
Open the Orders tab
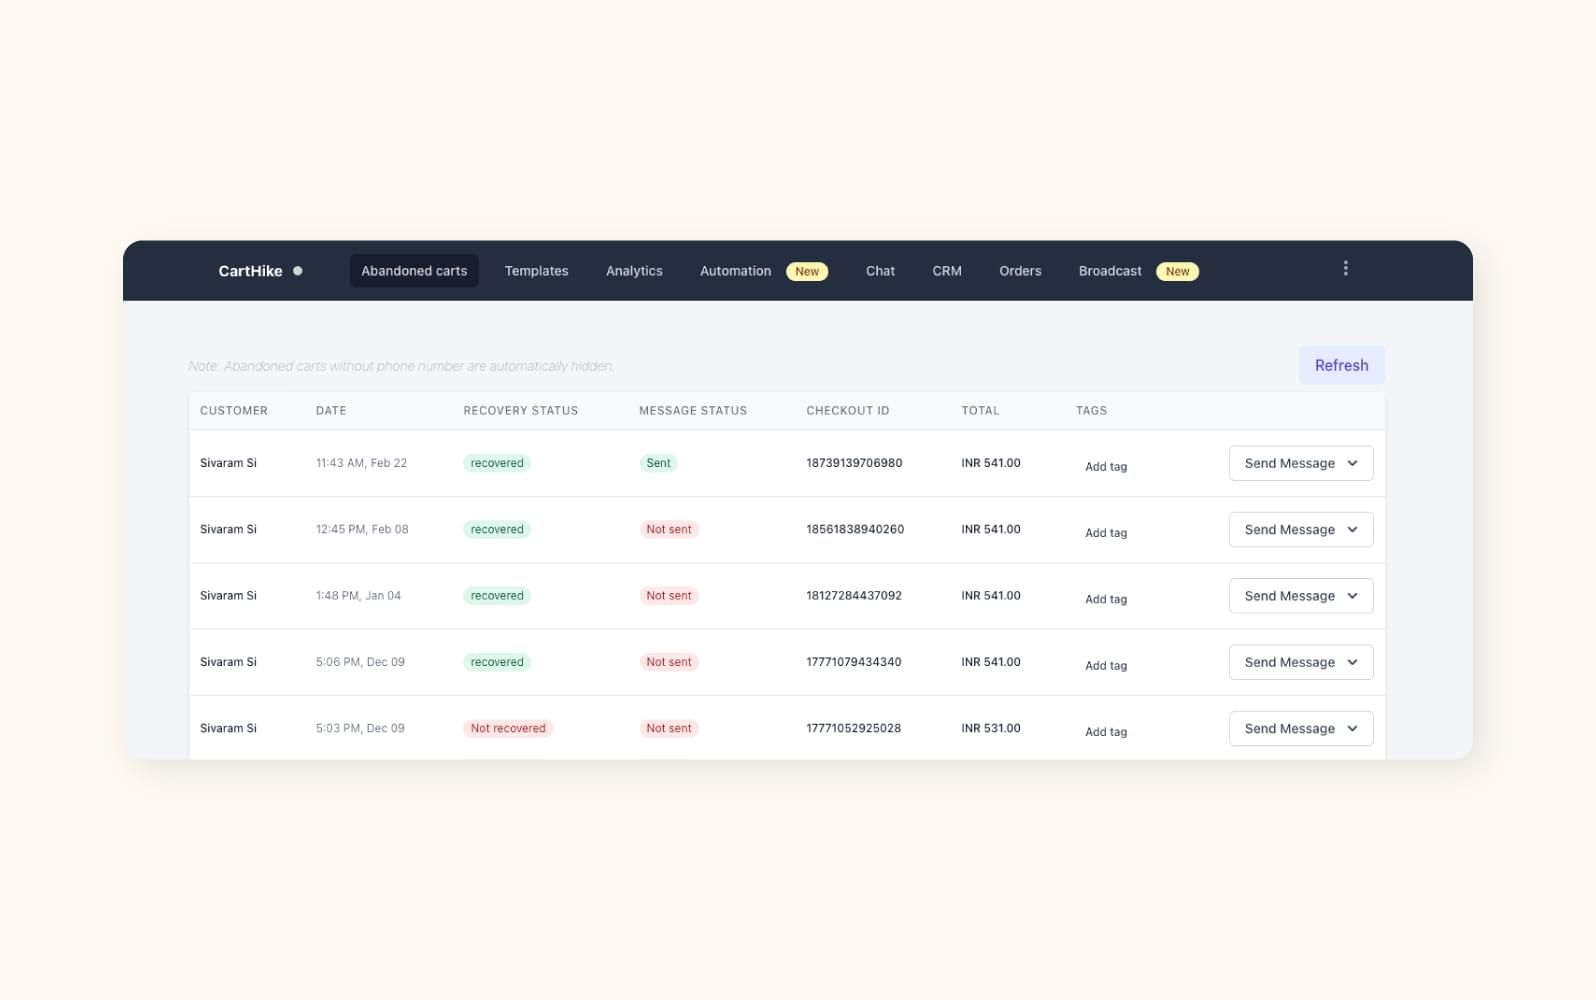1020,271
